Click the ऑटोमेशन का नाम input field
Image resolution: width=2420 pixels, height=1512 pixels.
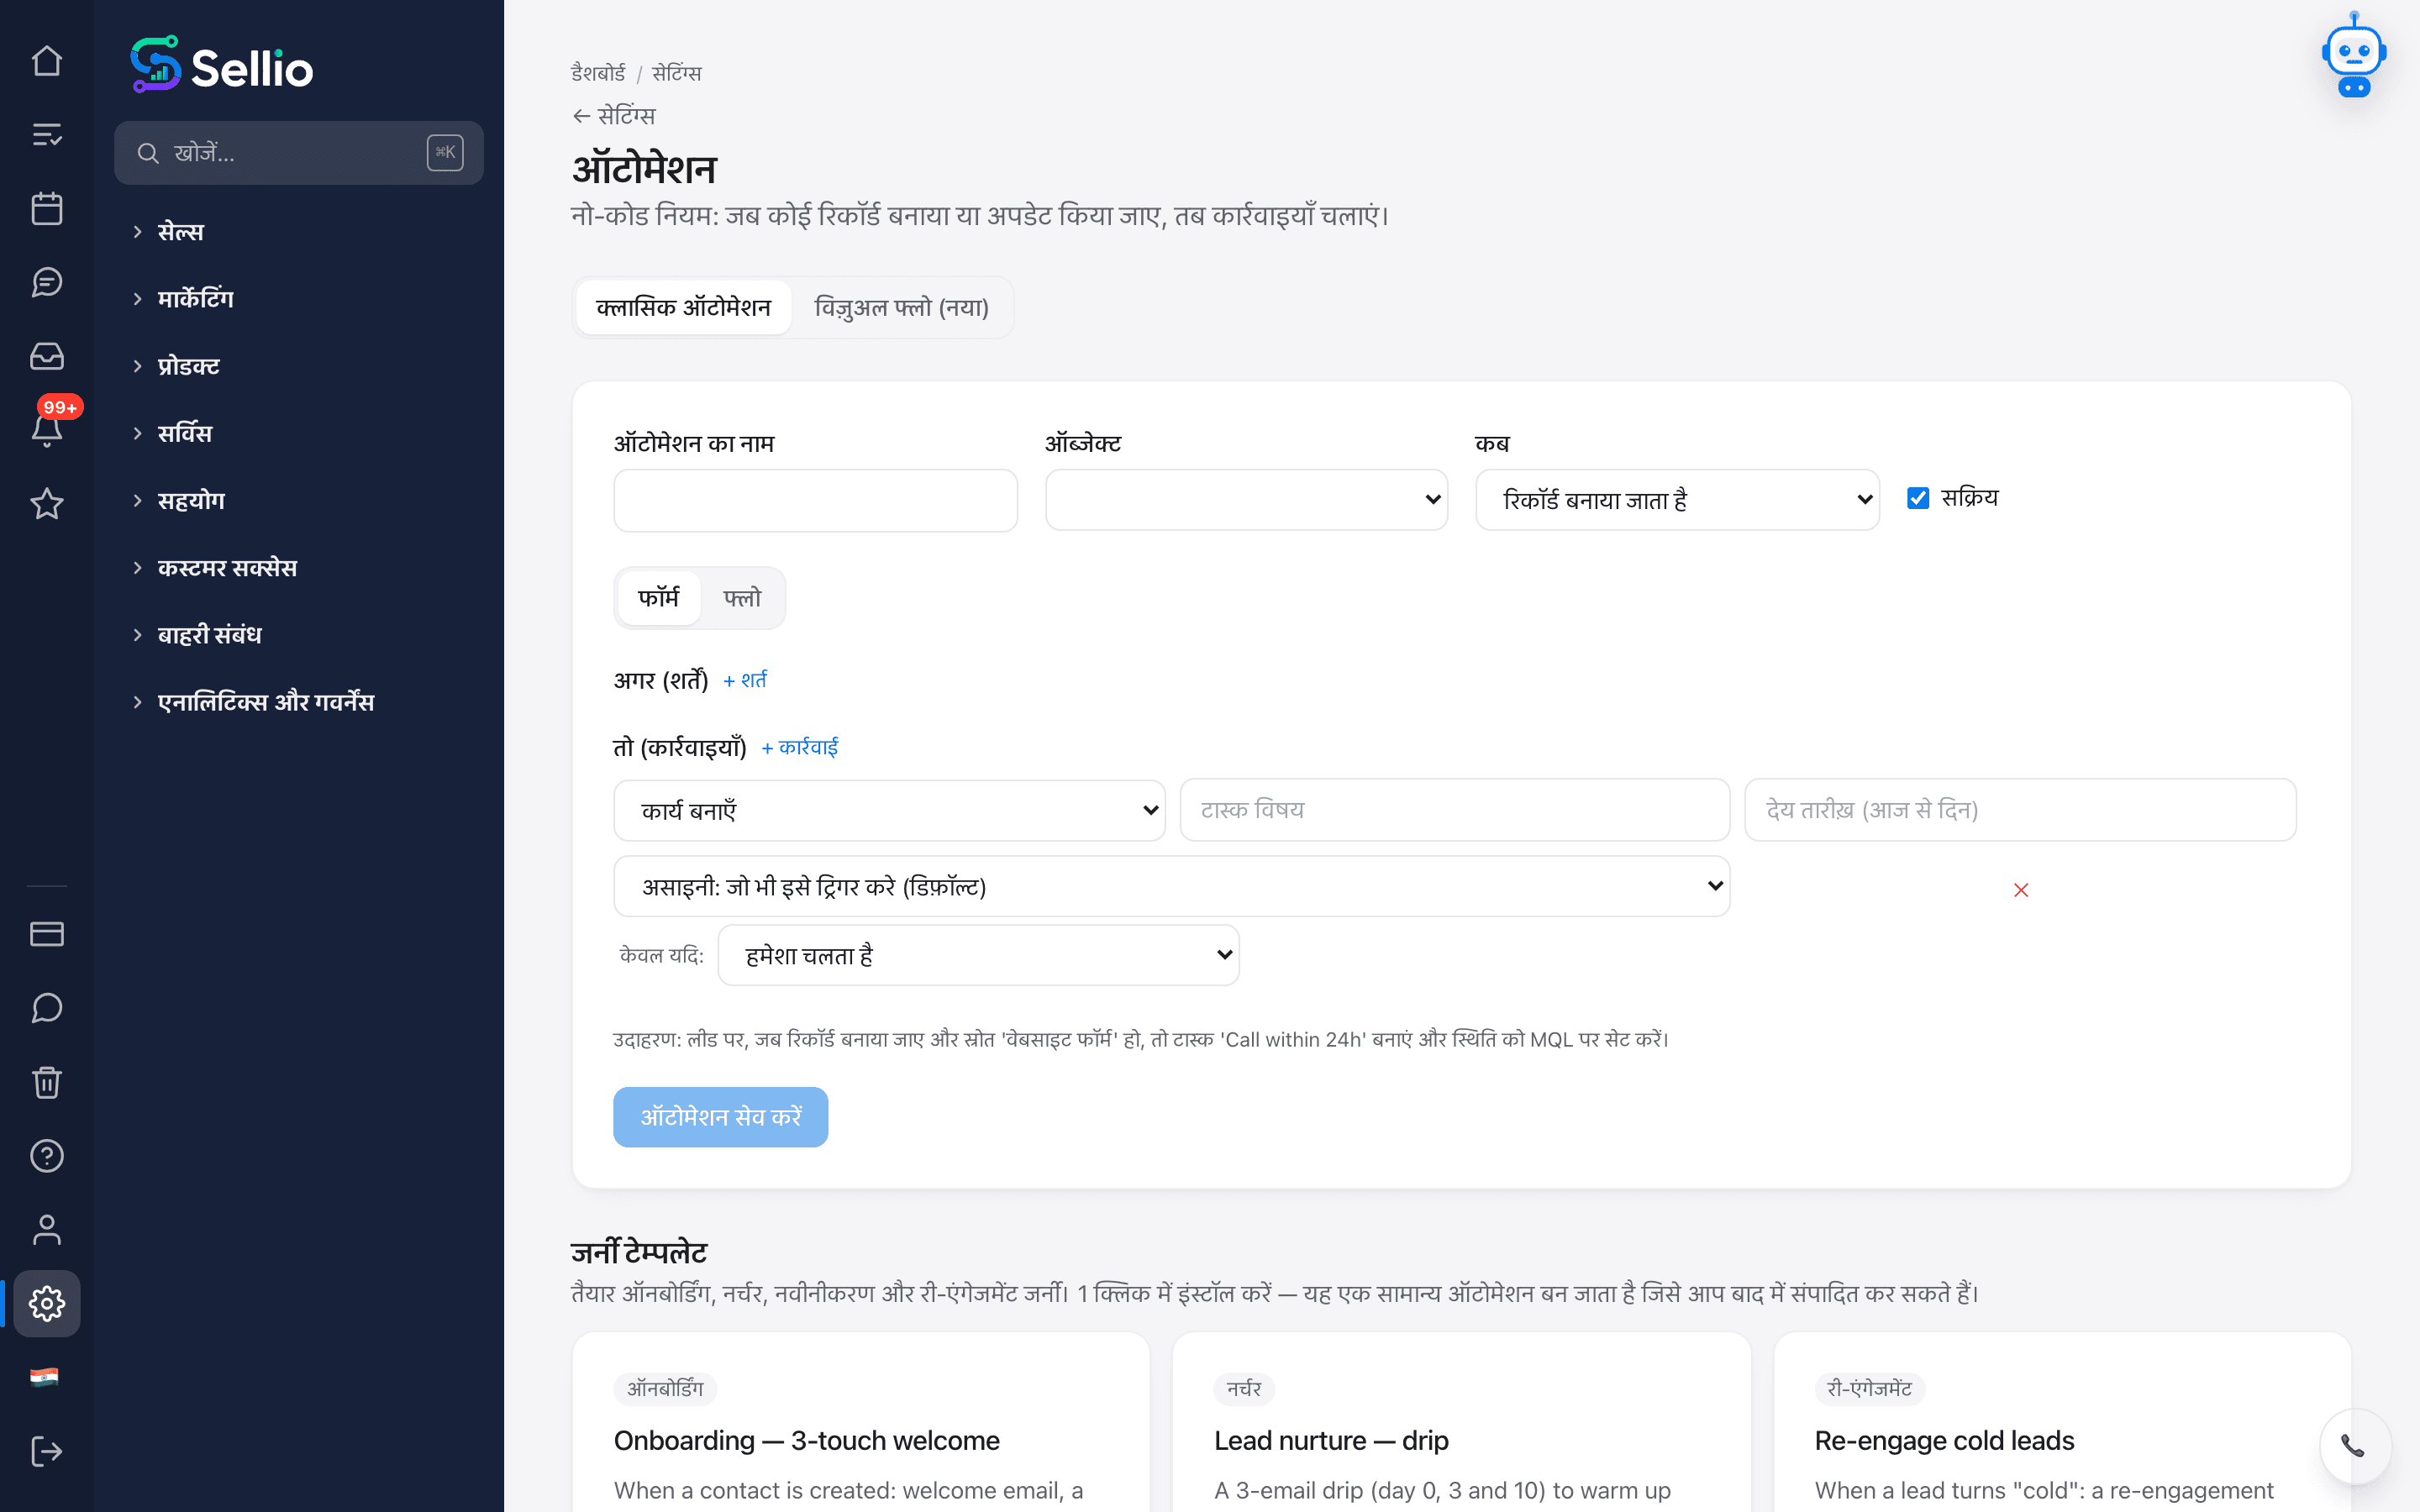(815, 500)
